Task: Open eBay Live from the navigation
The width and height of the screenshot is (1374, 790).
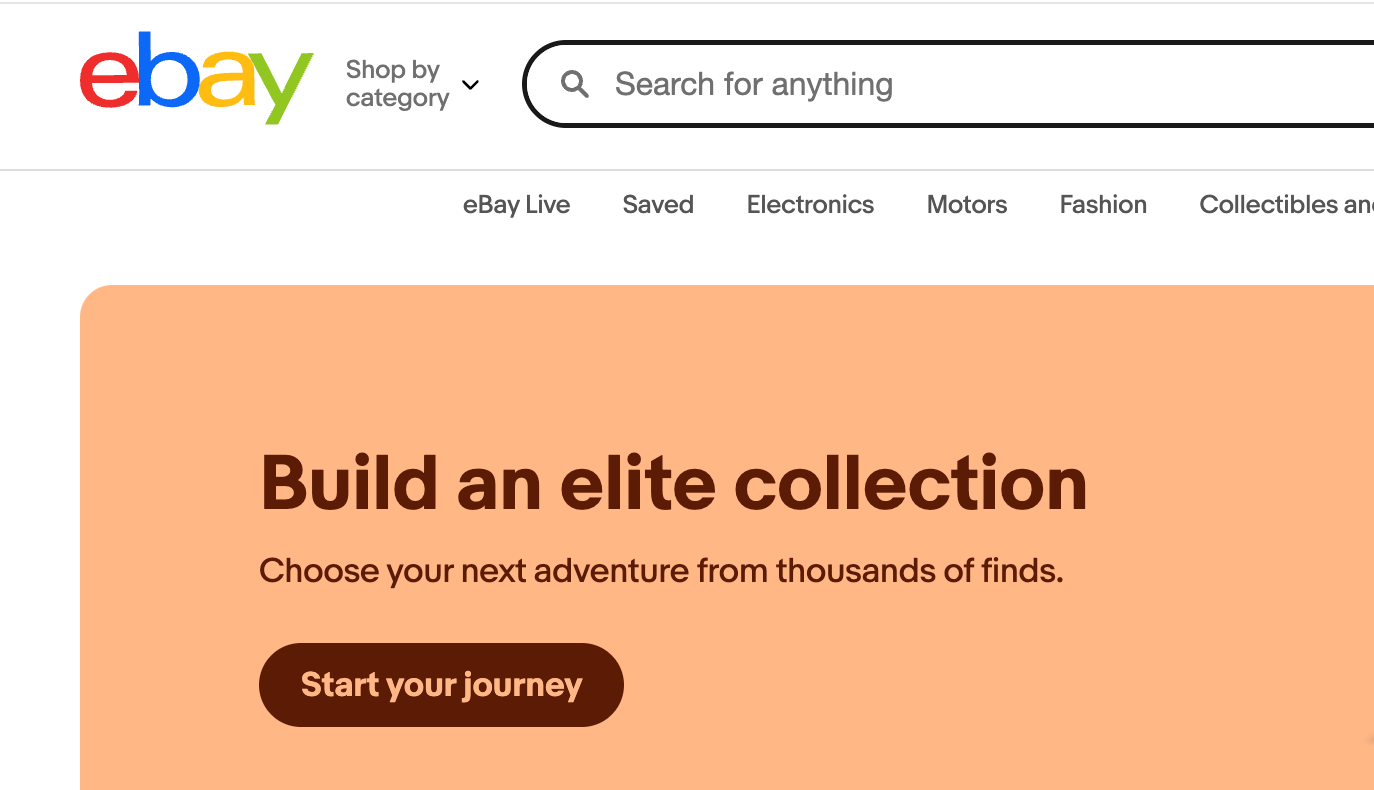Action: 516,204
